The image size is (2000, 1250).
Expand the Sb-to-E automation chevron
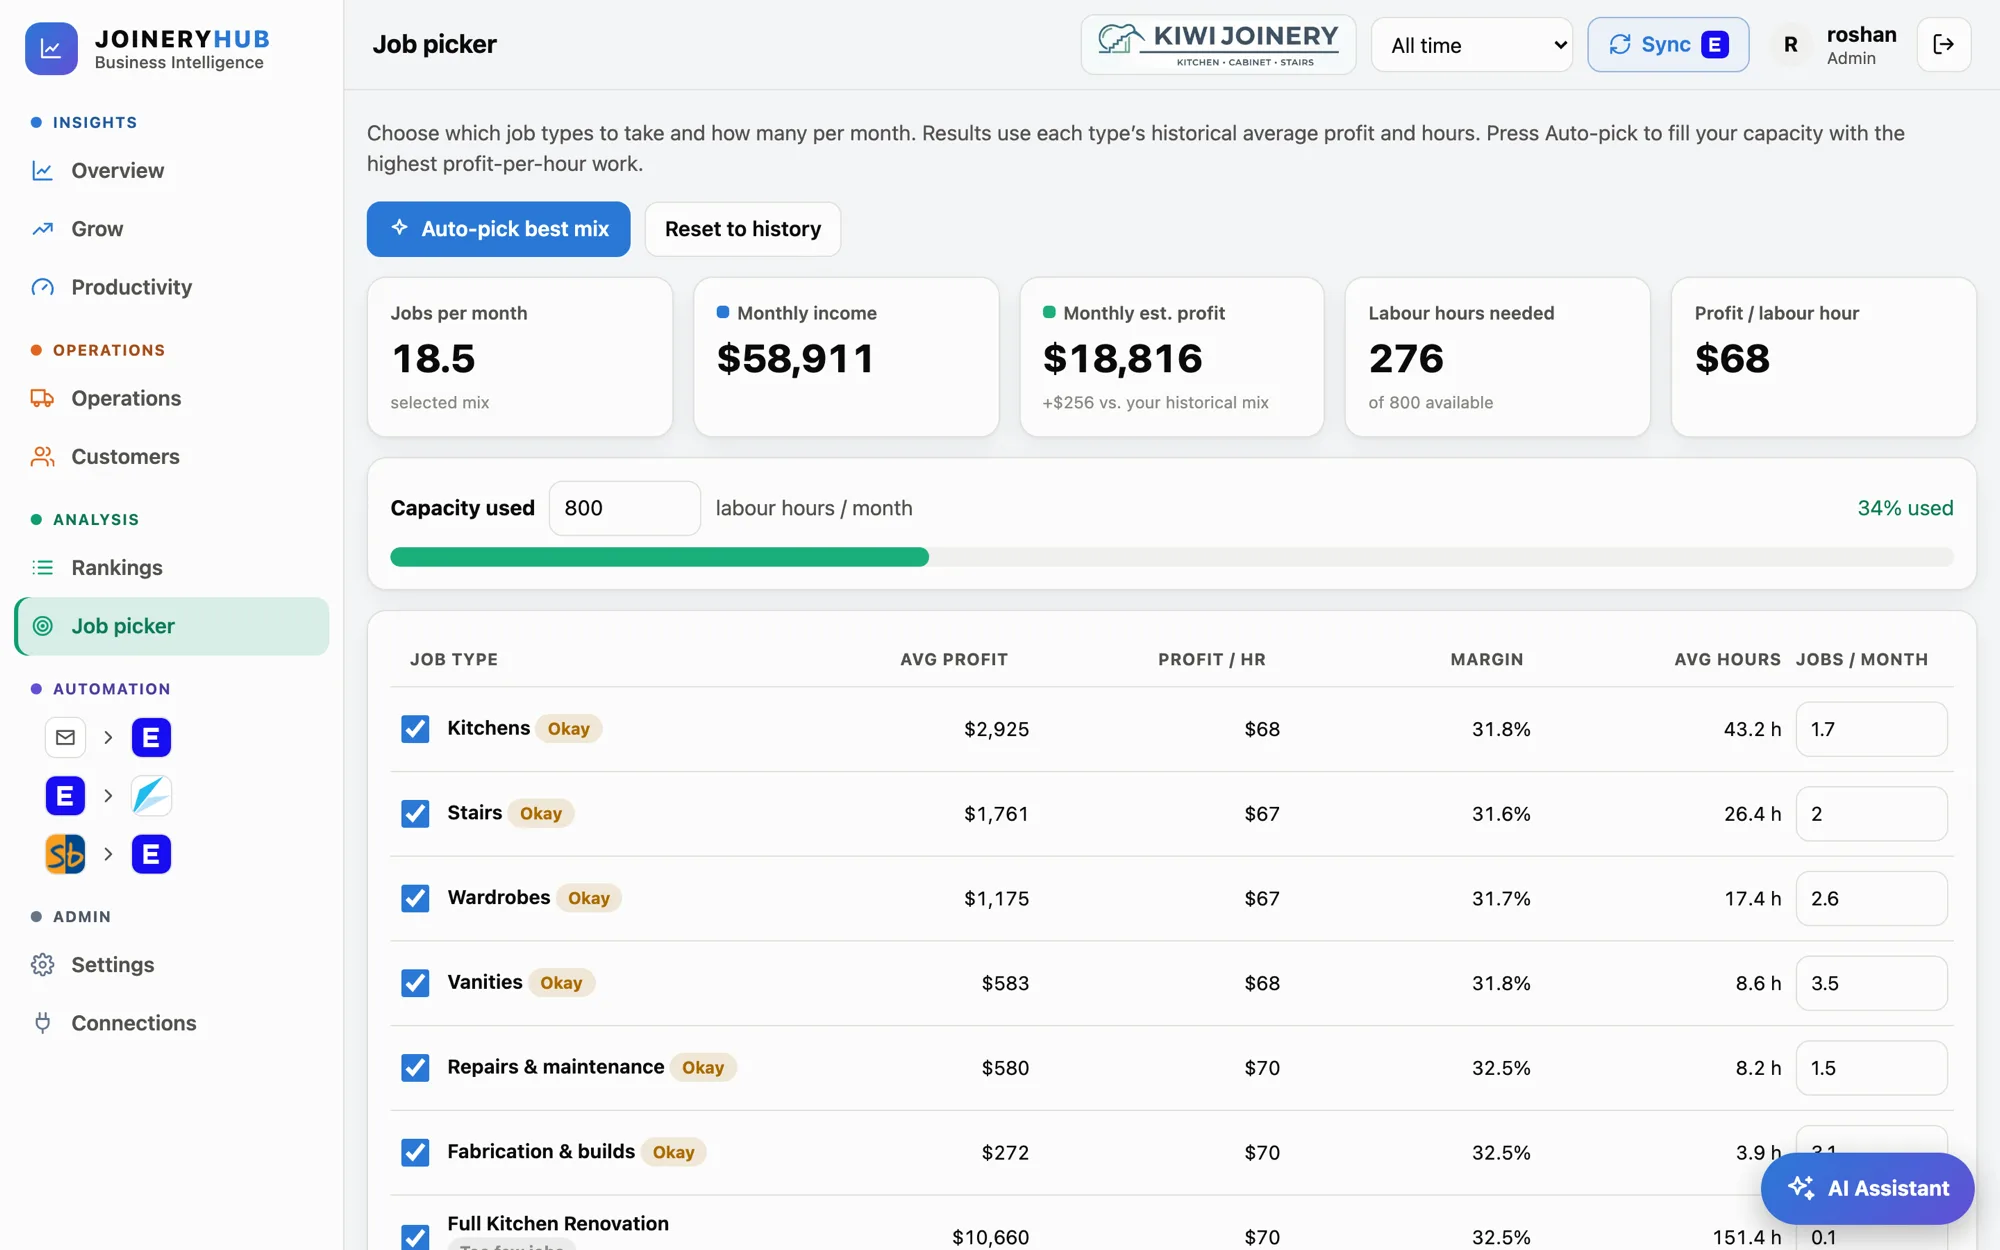pos(108,854)
